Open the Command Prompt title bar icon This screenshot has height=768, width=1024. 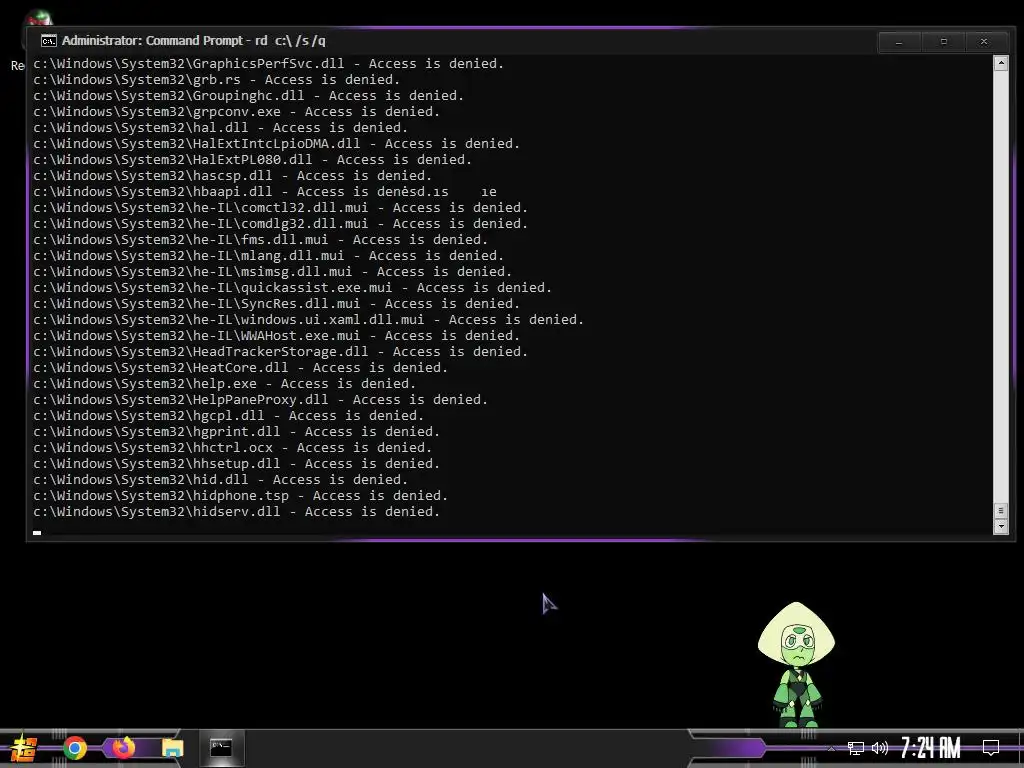pyautogui.click(x=48, y=41)
